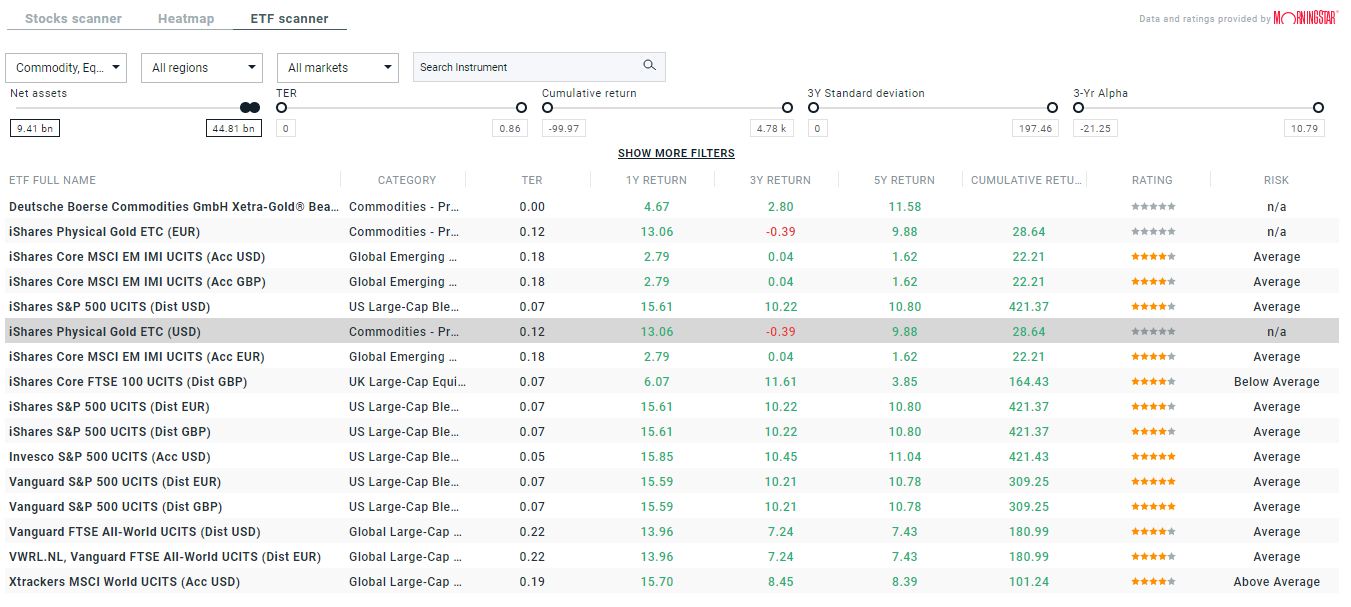Screen dimensions: 1351x607
Task: Switch to the Heatmap tab
Action: point(185,17)
